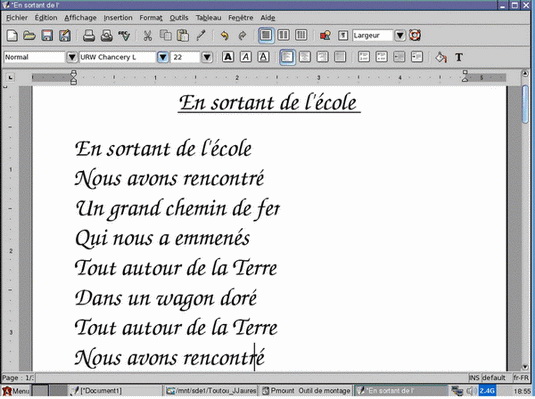The height and width of the screenshot is (399, 535).
Task: Print the document with the printer icon
Action: pos(89,35)
